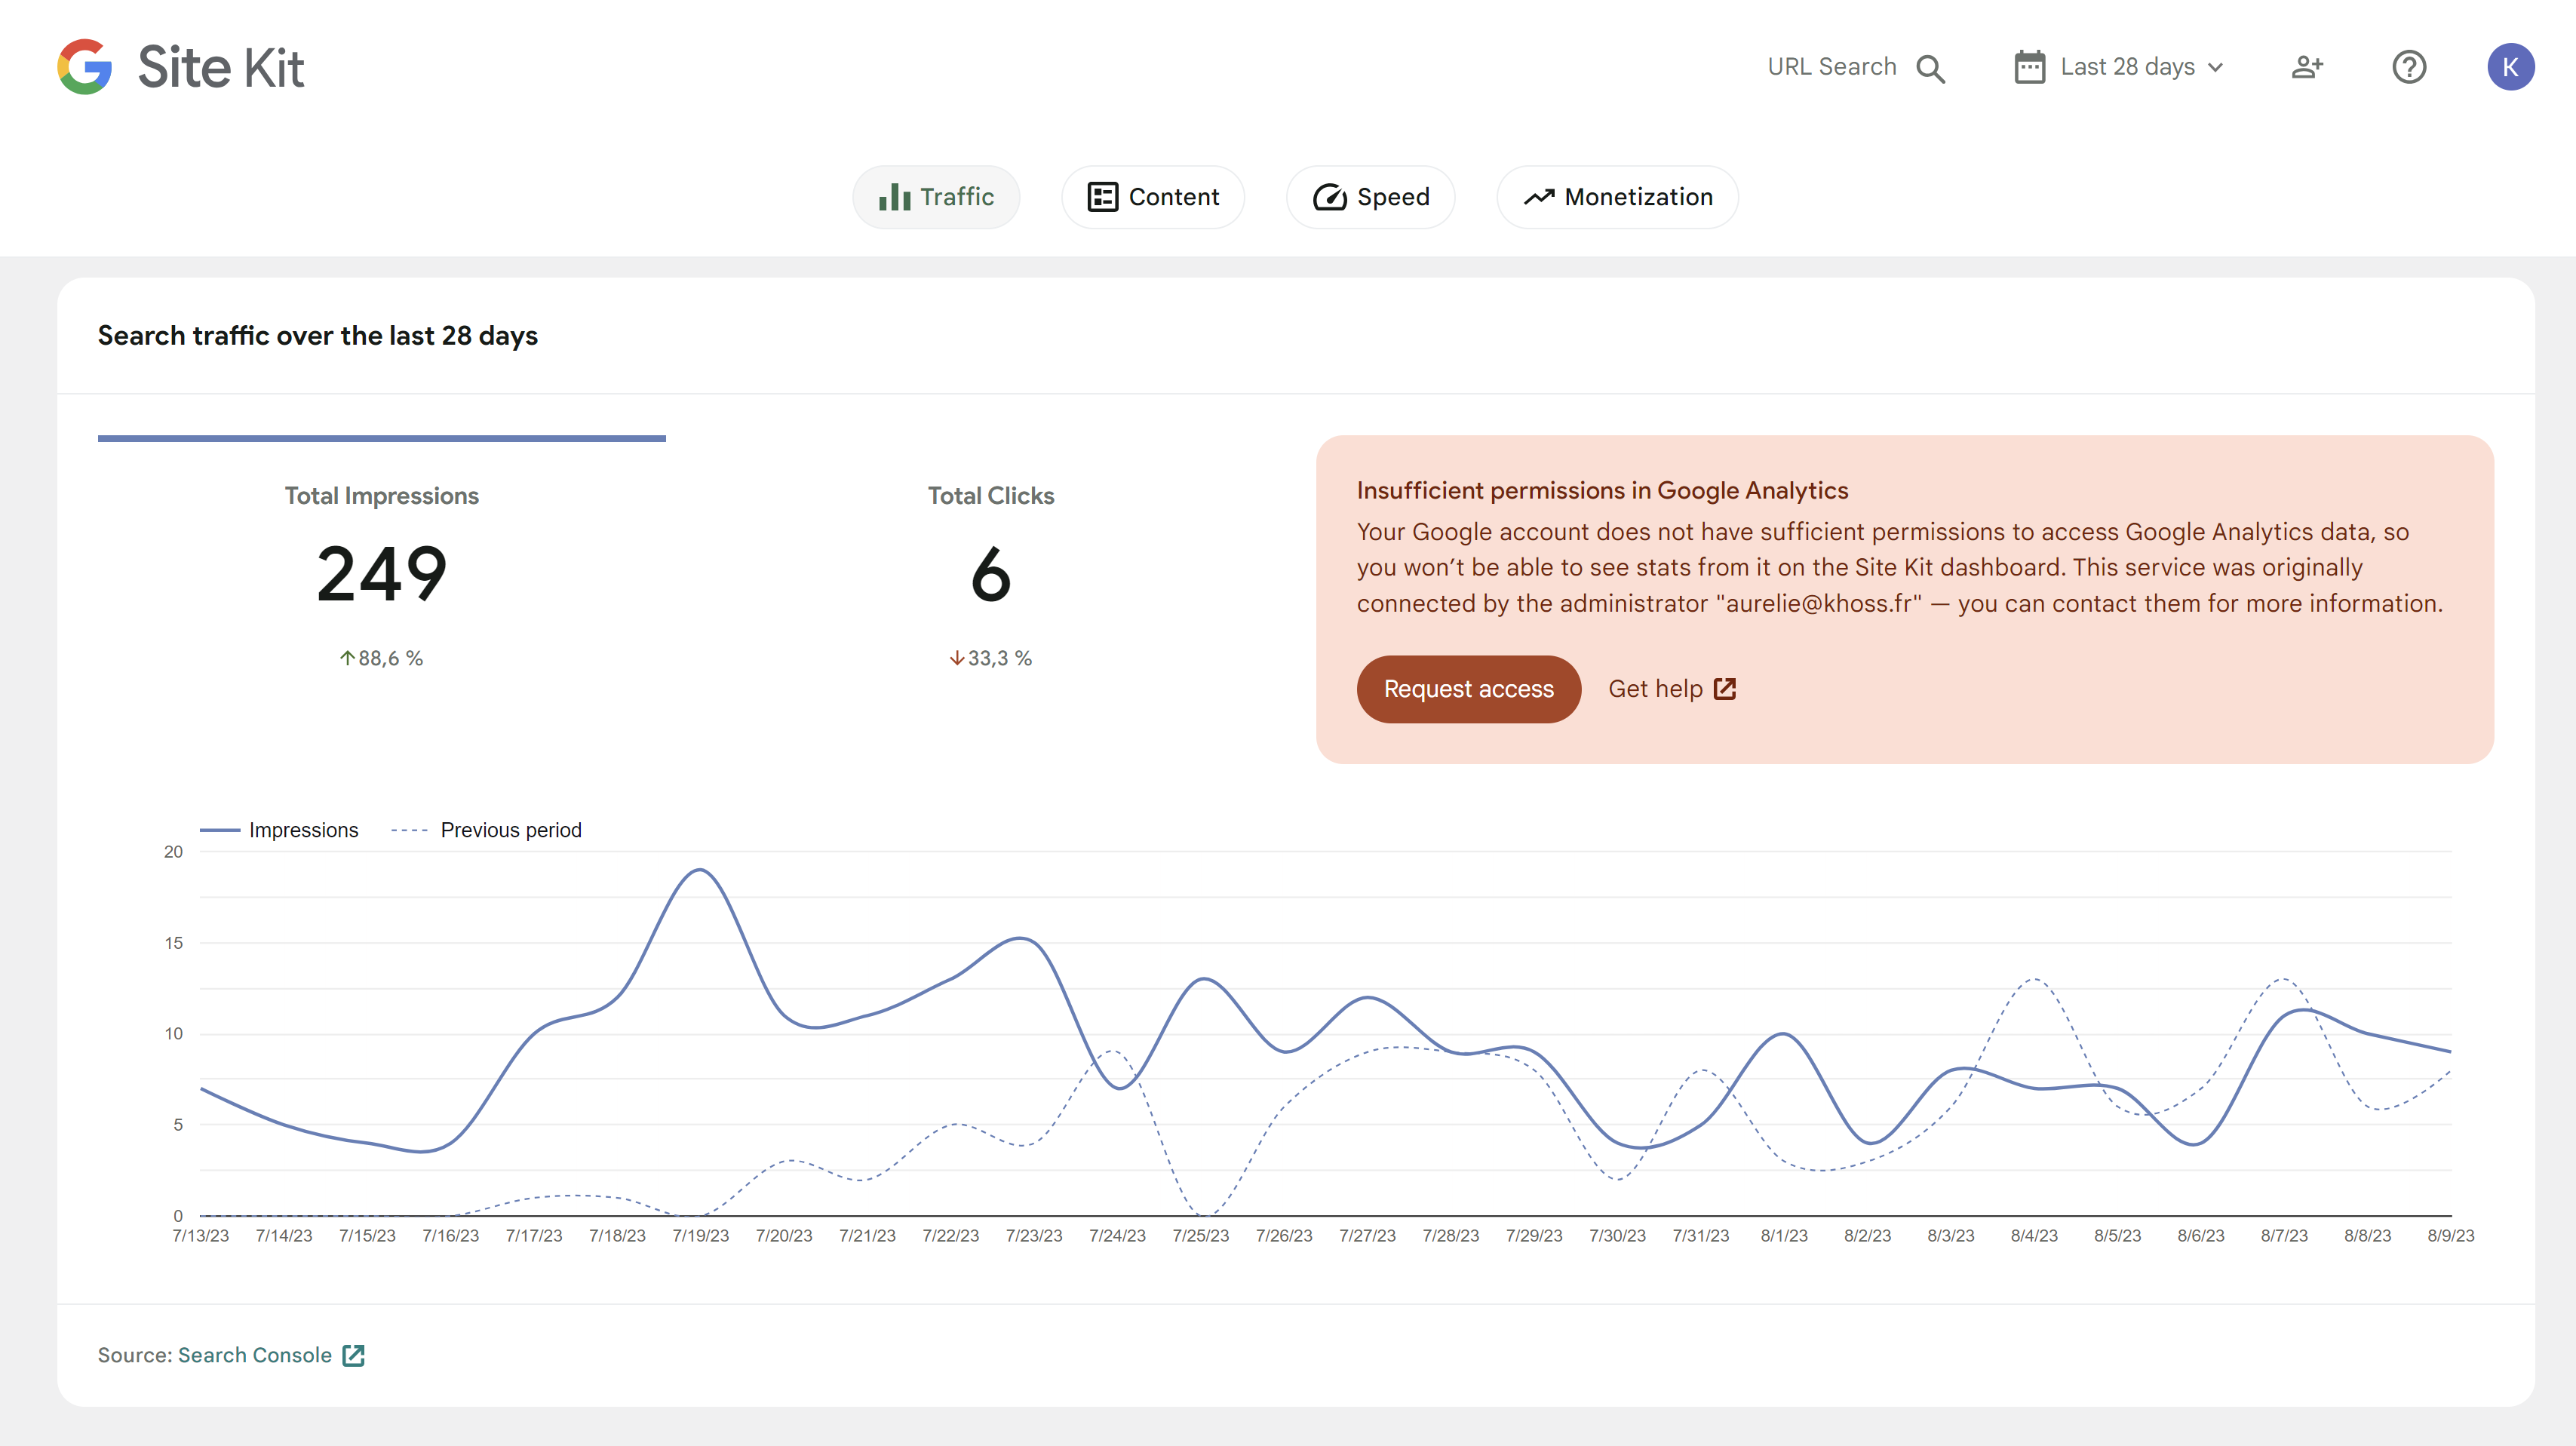Open the share dashboard add-person icon
2576x1446 pixels.
2307,67
